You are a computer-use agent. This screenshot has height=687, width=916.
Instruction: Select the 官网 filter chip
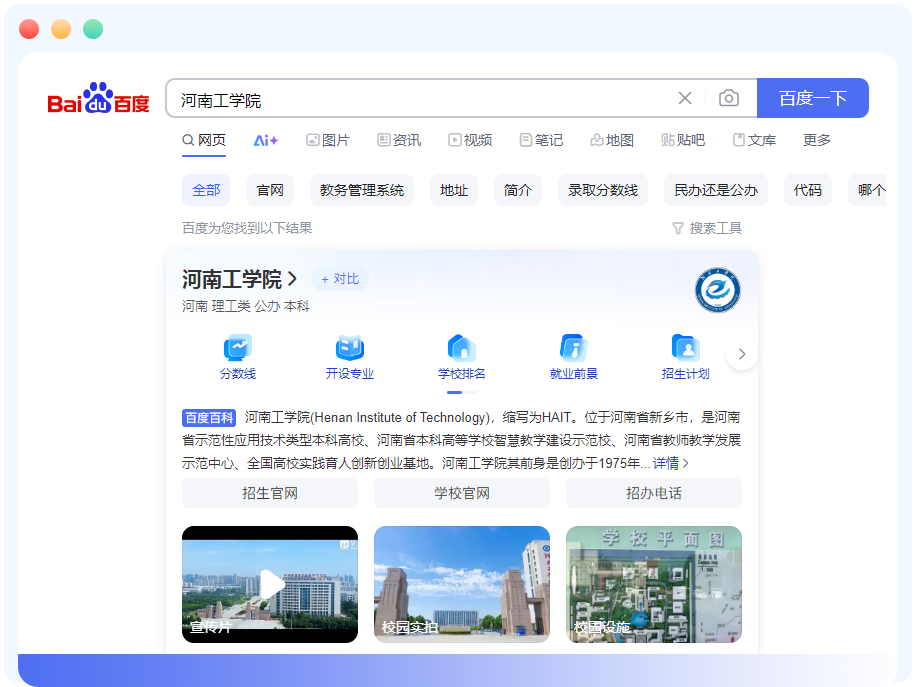270,190
